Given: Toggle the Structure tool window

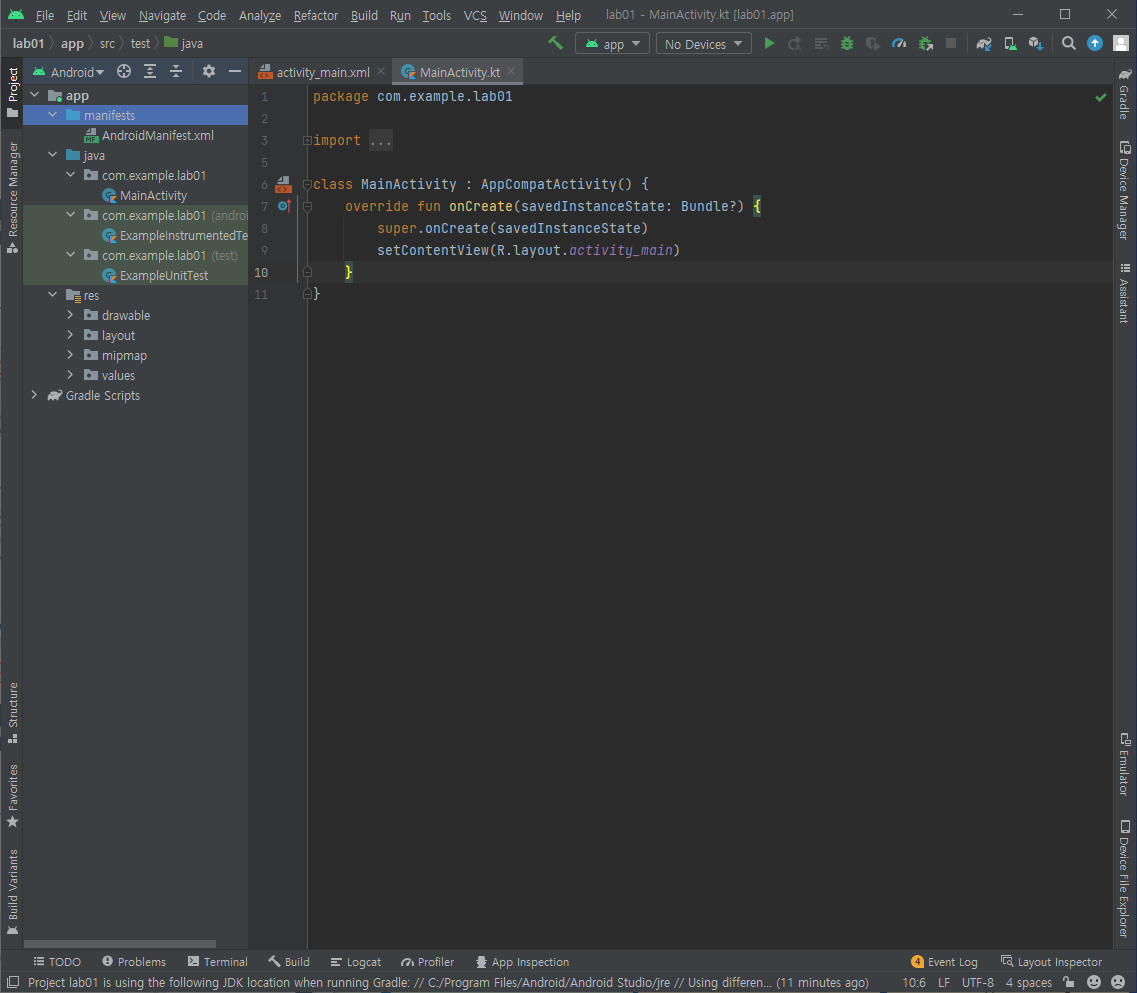Looking at the screenshot, I should 12,713.
